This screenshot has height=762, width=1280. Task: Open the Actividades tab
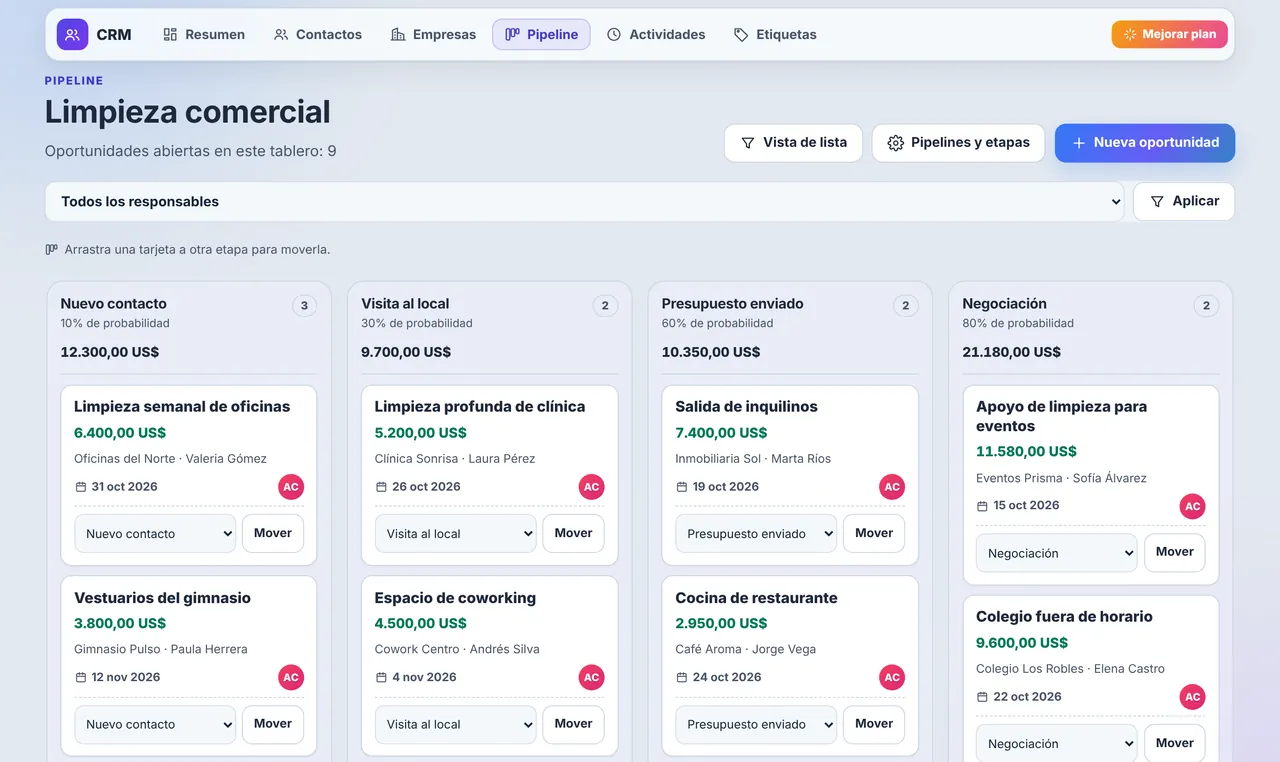pyautogui.click(x=656, y=34)
